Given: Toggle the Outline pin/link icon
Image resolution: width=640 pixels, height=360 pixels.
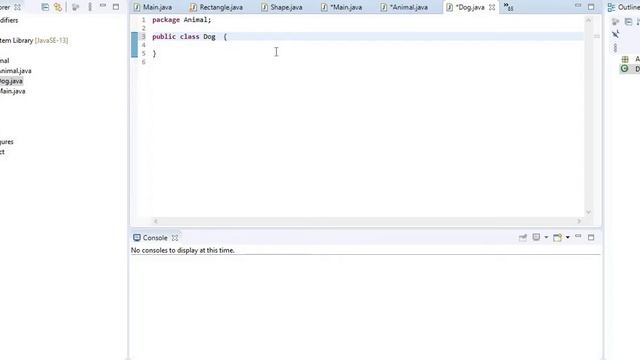Looking at the screenshot, I should coord(616,34).
